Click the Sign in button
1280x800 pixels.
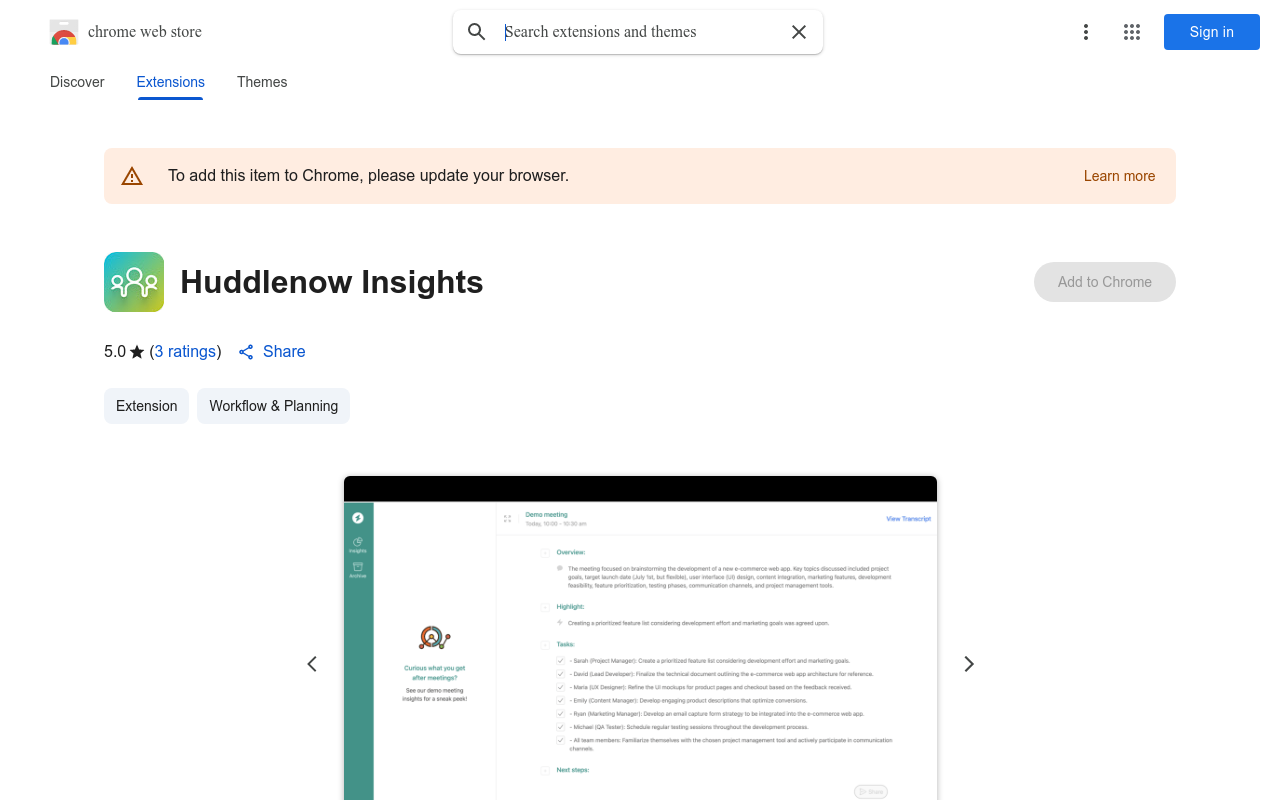pos(1212,32)
